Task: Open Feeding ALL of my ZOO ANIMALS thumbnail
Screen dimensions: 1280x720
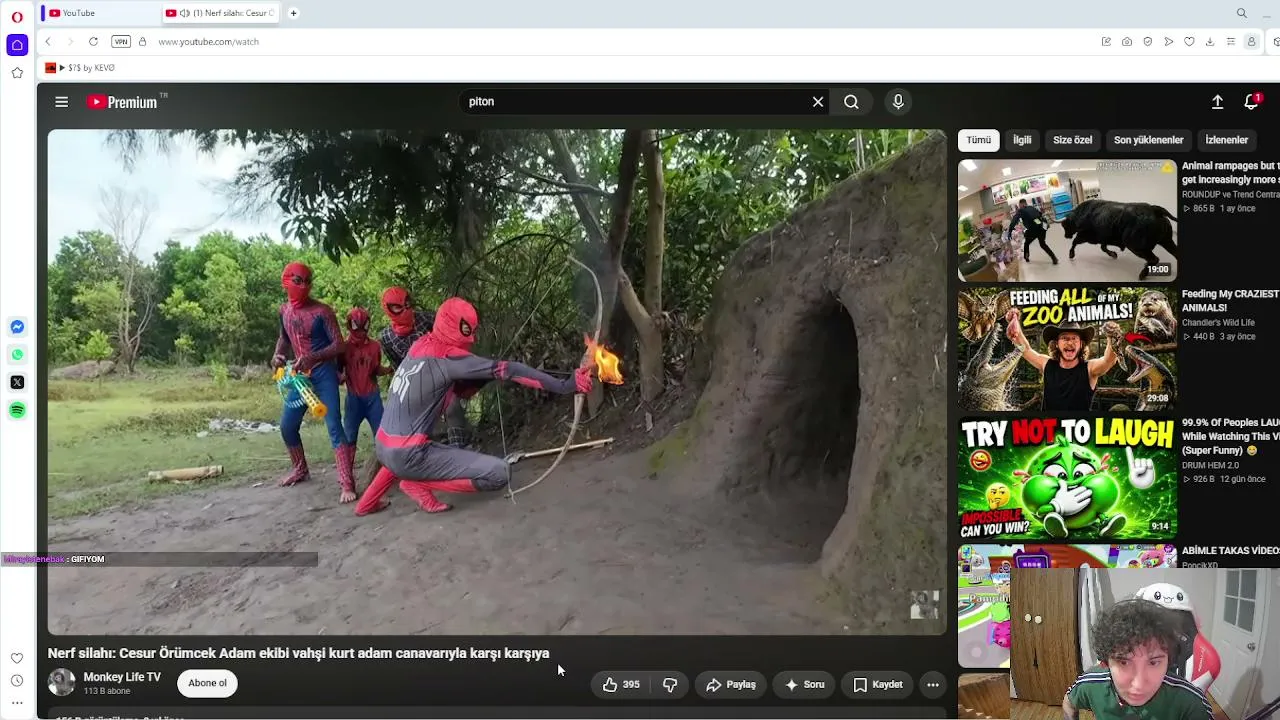Action: (1067, 349)
